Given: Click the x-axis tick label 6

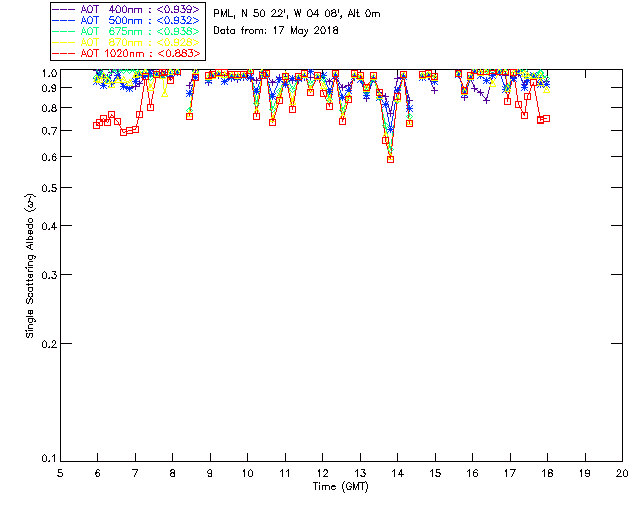Looking at the screenshot, I should pos(98,473).
